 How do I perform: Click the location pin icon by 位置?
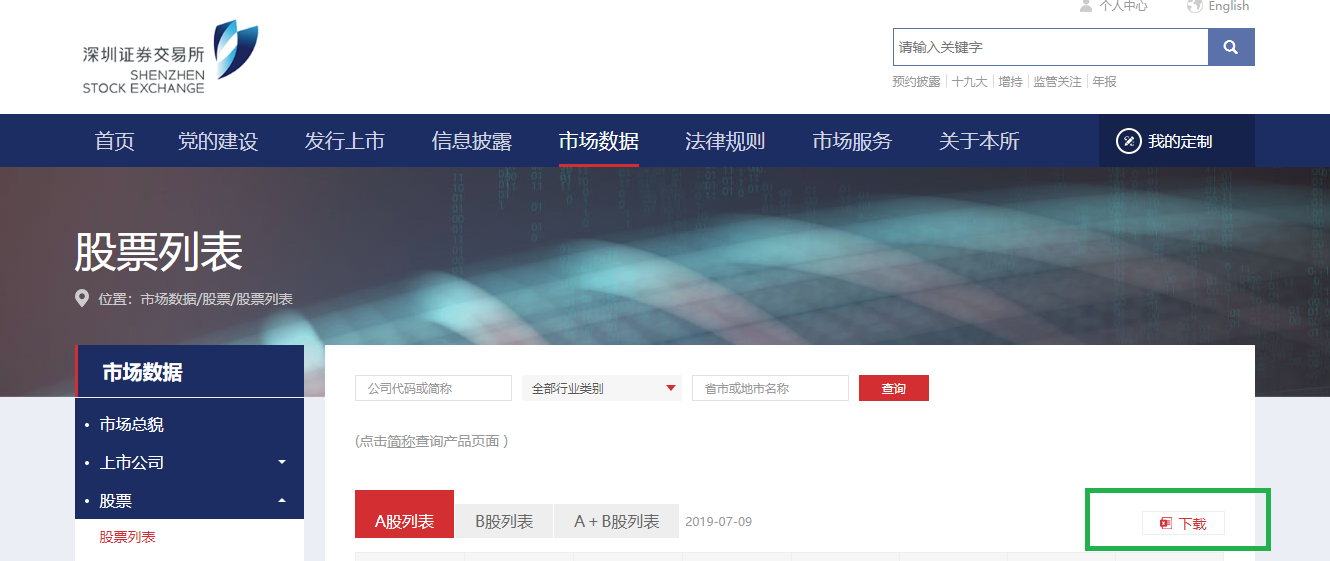point(82,298)
